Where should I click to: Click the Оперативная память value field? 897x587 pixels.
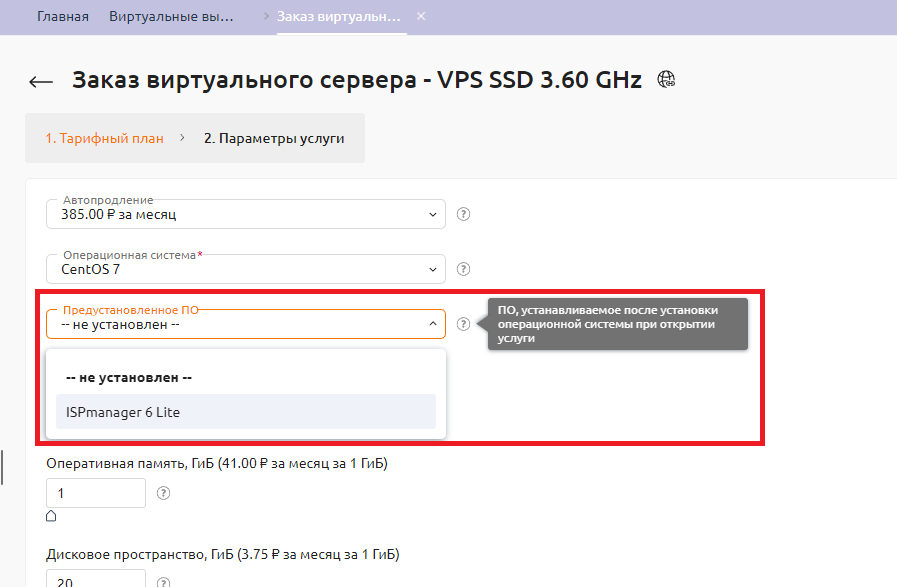coord(96,493)
